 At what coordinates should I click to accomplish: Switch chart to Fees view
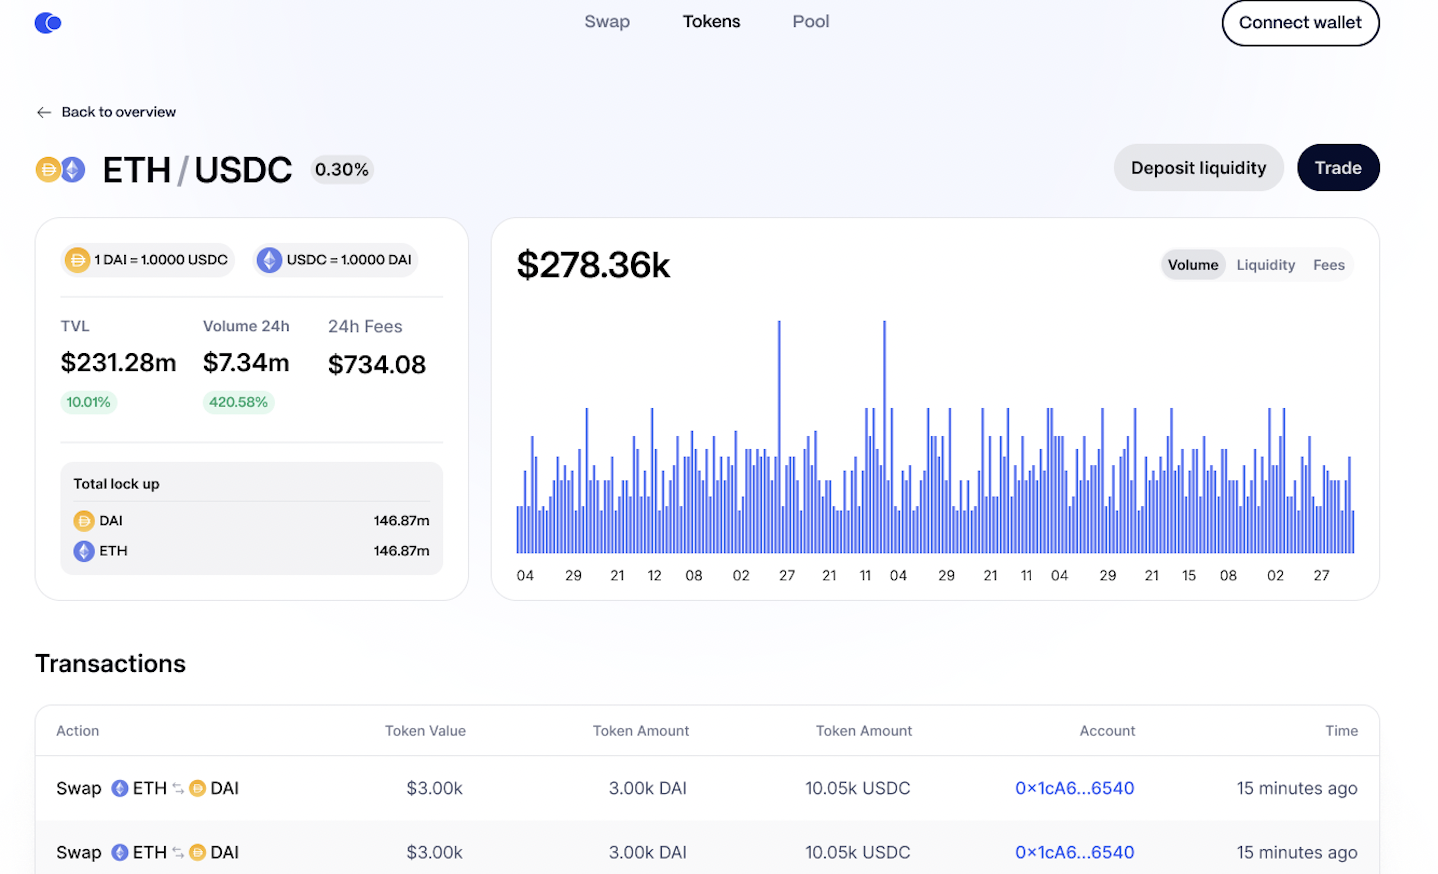pos(1328,265)
